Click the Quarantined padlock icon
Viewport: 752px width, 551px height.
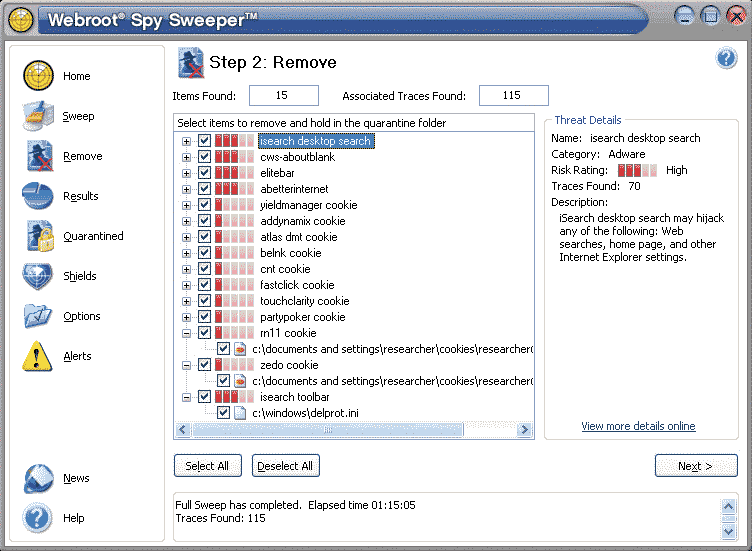pyautogui.click(x=40, y=236)
